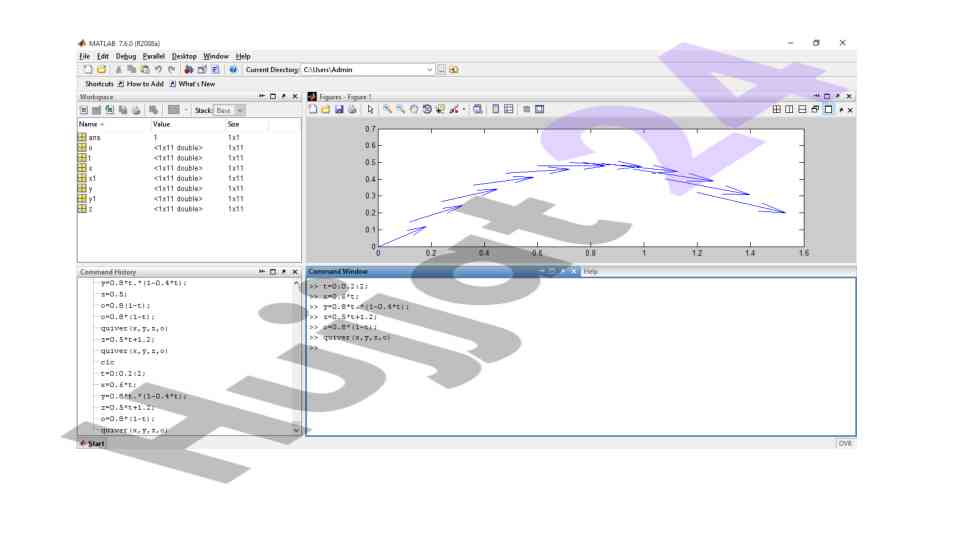Switch to the Help tab
This screenshot has height=540, width=961.
coord(591,271)
